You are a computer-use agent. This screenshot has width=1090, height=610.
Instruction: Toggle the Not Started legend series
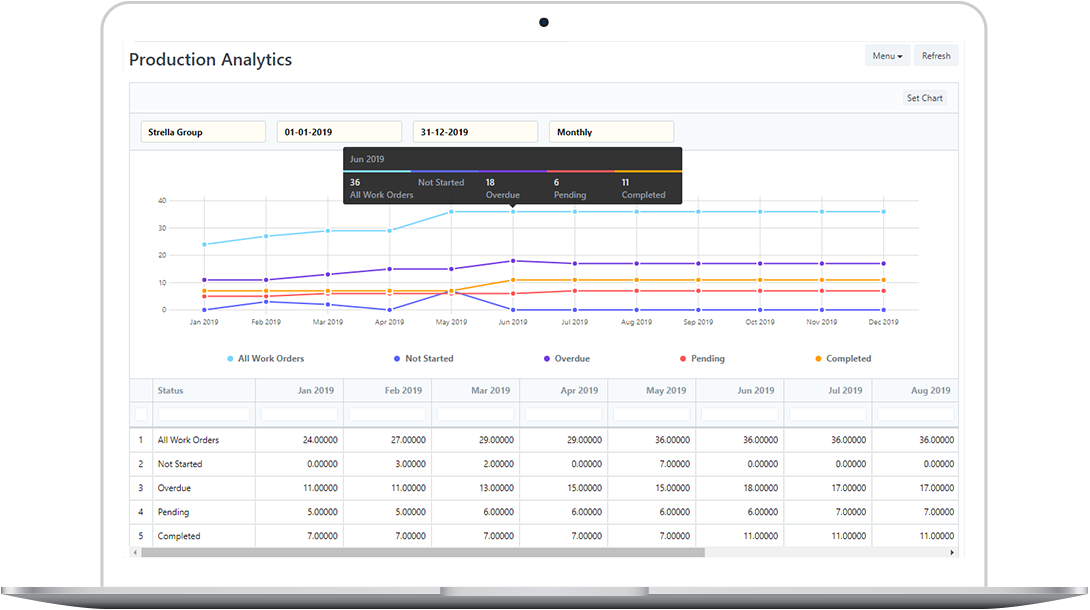pyautogui.click(x=429, y=359)
